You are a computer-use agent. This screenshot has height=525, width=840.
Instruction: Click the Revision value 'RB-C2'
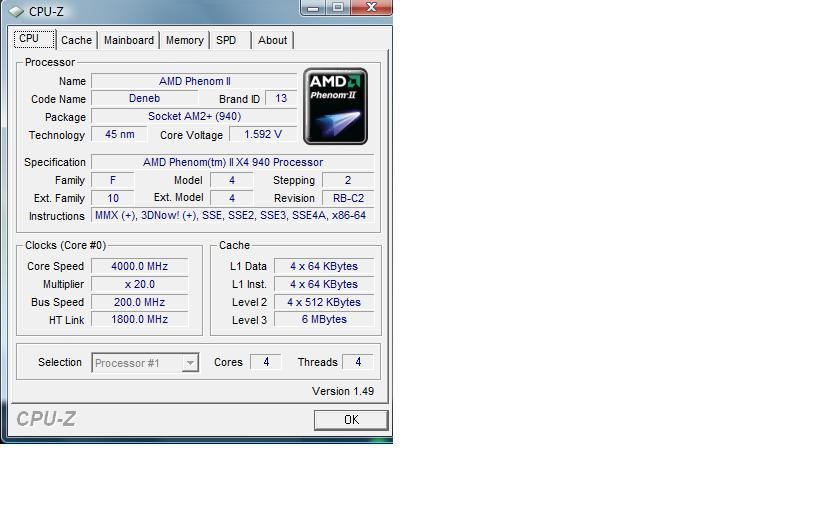point(348,198)
